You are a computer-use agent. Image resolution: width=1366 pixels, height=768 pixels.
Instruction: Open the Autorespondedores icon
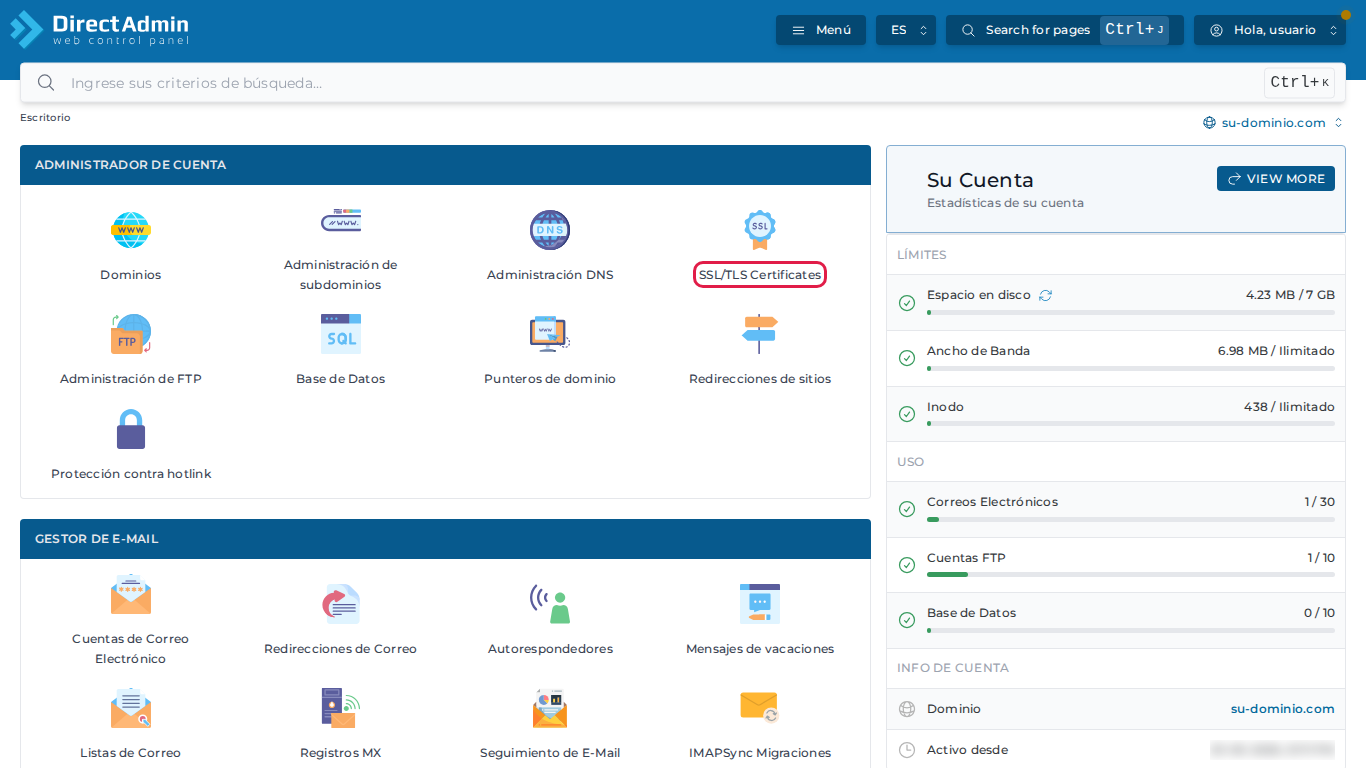pyautogui.click(x=550, y=604)
